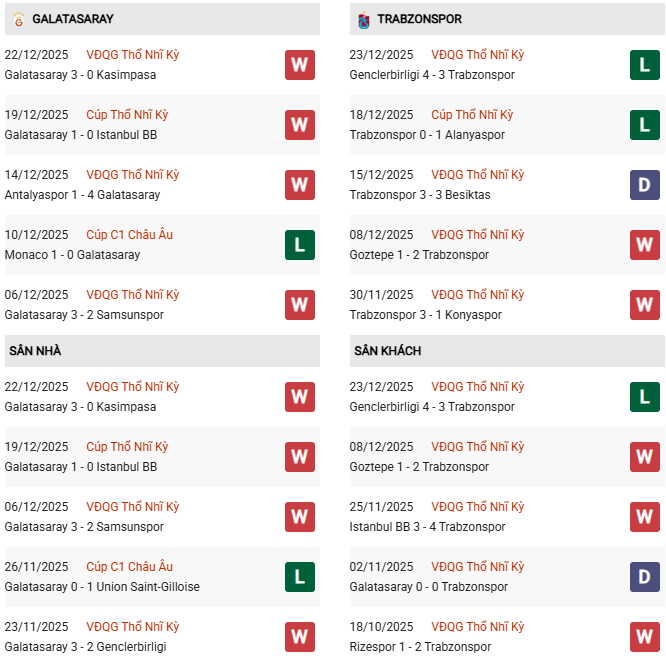The image size is (666, 661).
Task: Click the Galatasaray club logo icon
Action: (17, 19)
